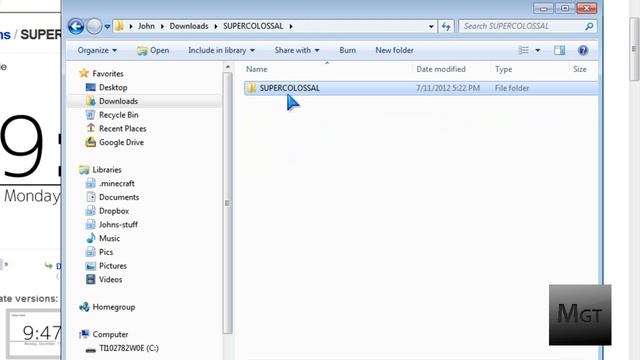Open Help with the question mark icon
This screenshot has width=640, height=360.
pyautogui.click(x=583, y=50)
